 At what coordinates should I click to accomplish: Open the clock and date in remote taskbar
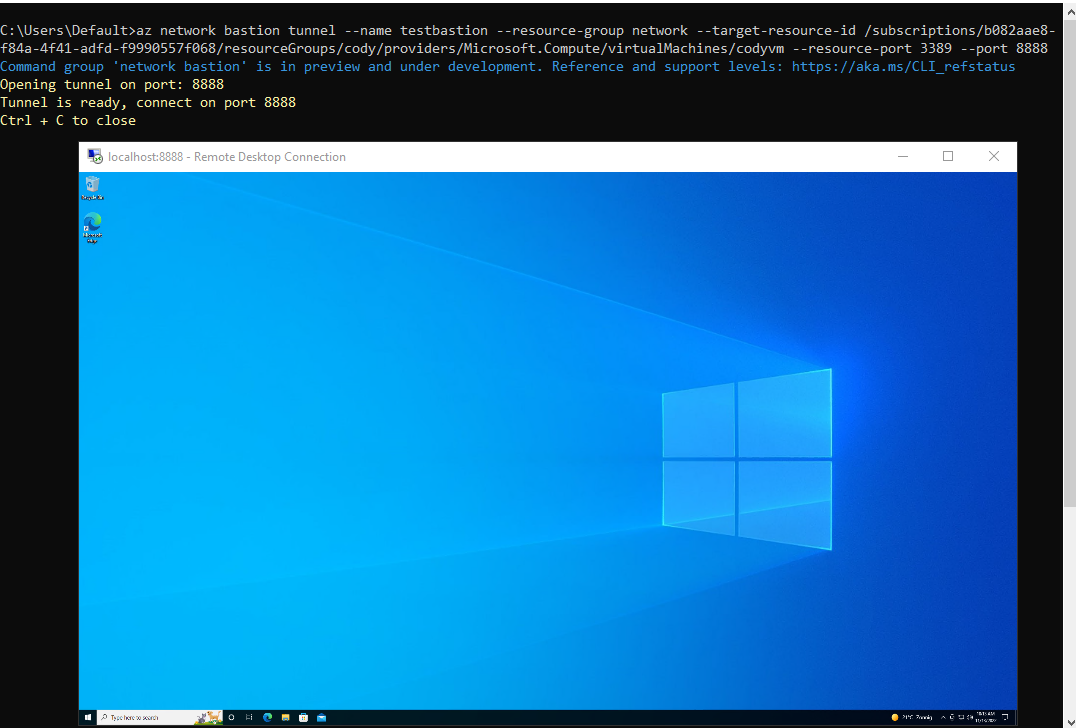pos(986,717)
